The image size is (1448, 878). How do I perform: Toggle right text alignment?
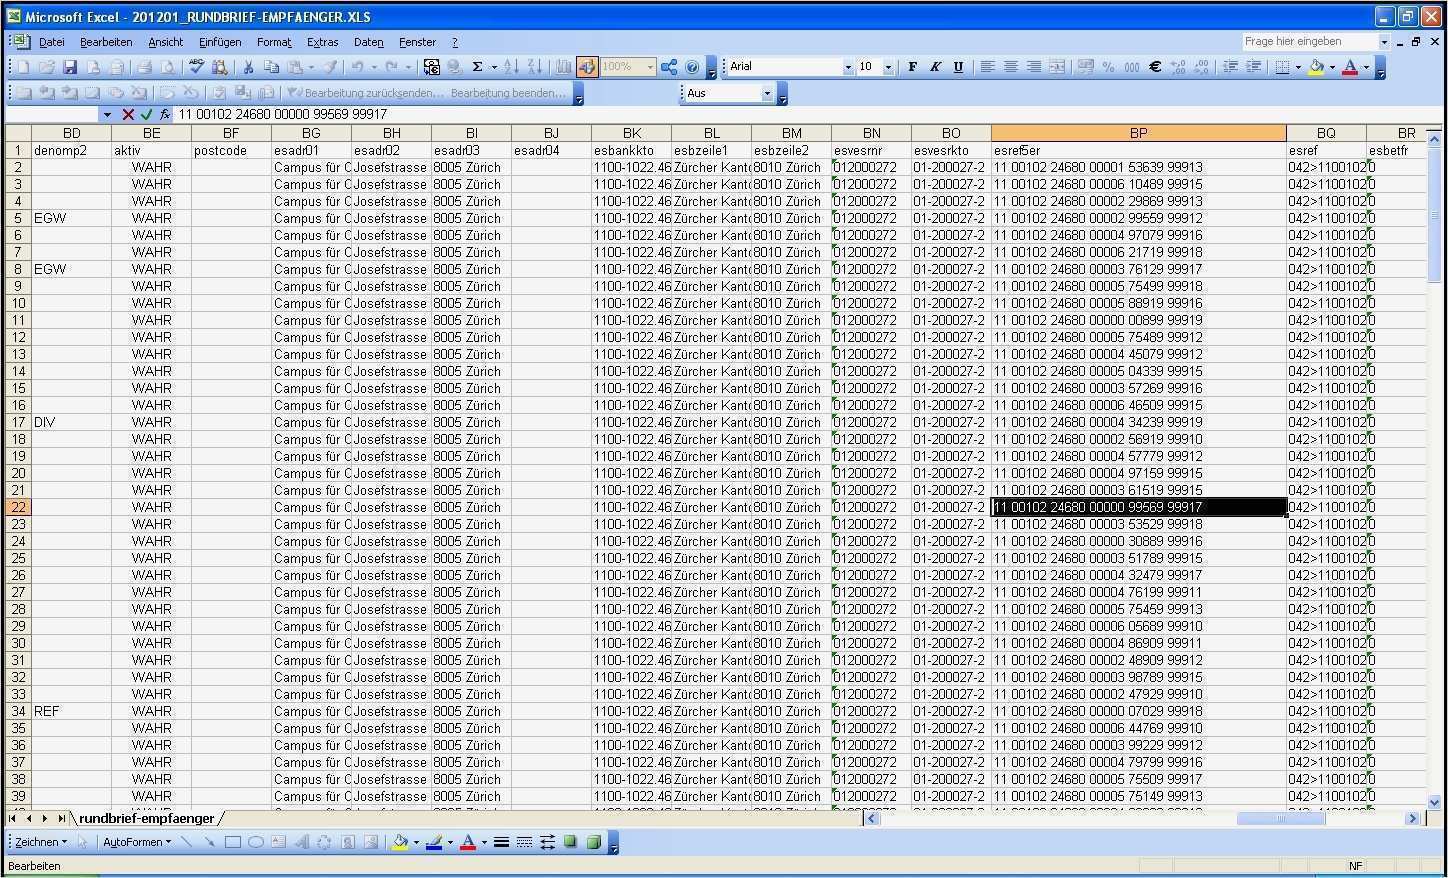(x=1033, y=66)
